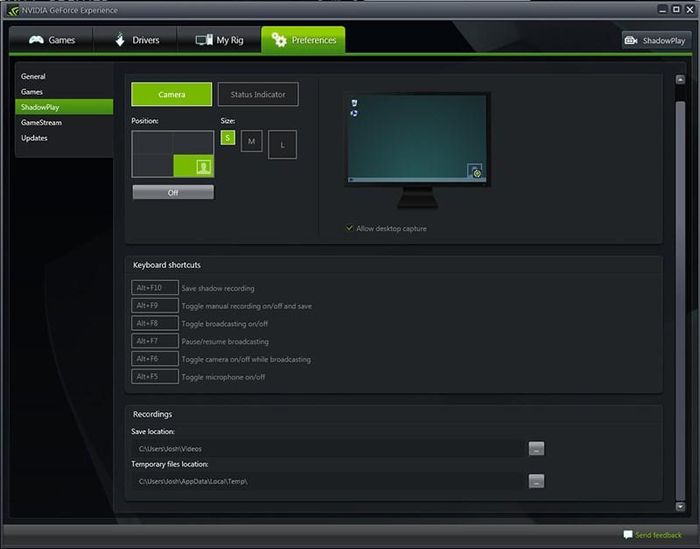Select GameStream in the preferences sidebar

click(42, 122)
